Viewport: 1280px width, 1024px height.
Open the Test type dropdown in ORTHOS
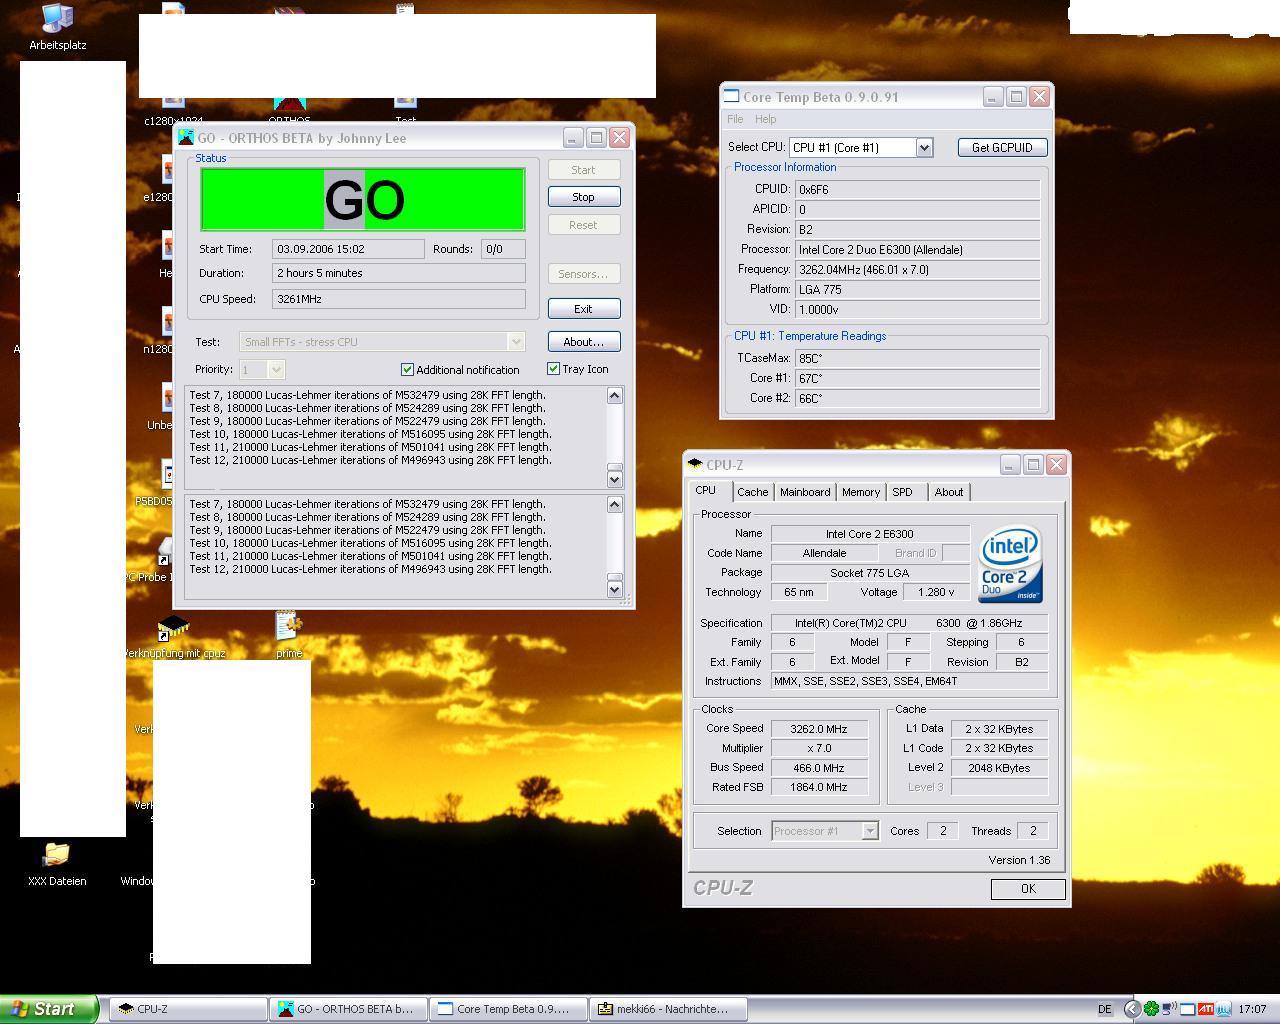(516, 342)
